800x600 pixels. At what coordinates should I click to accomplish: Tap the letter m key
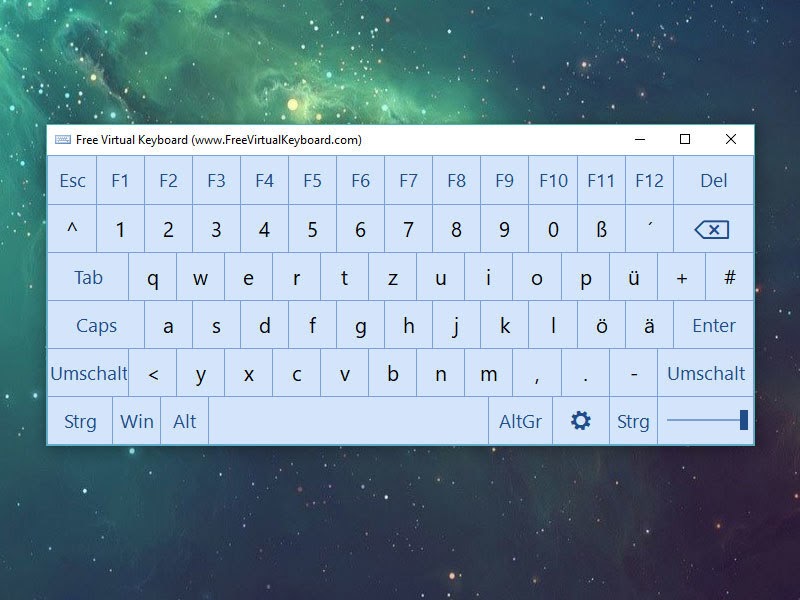[x=489, y=373]
